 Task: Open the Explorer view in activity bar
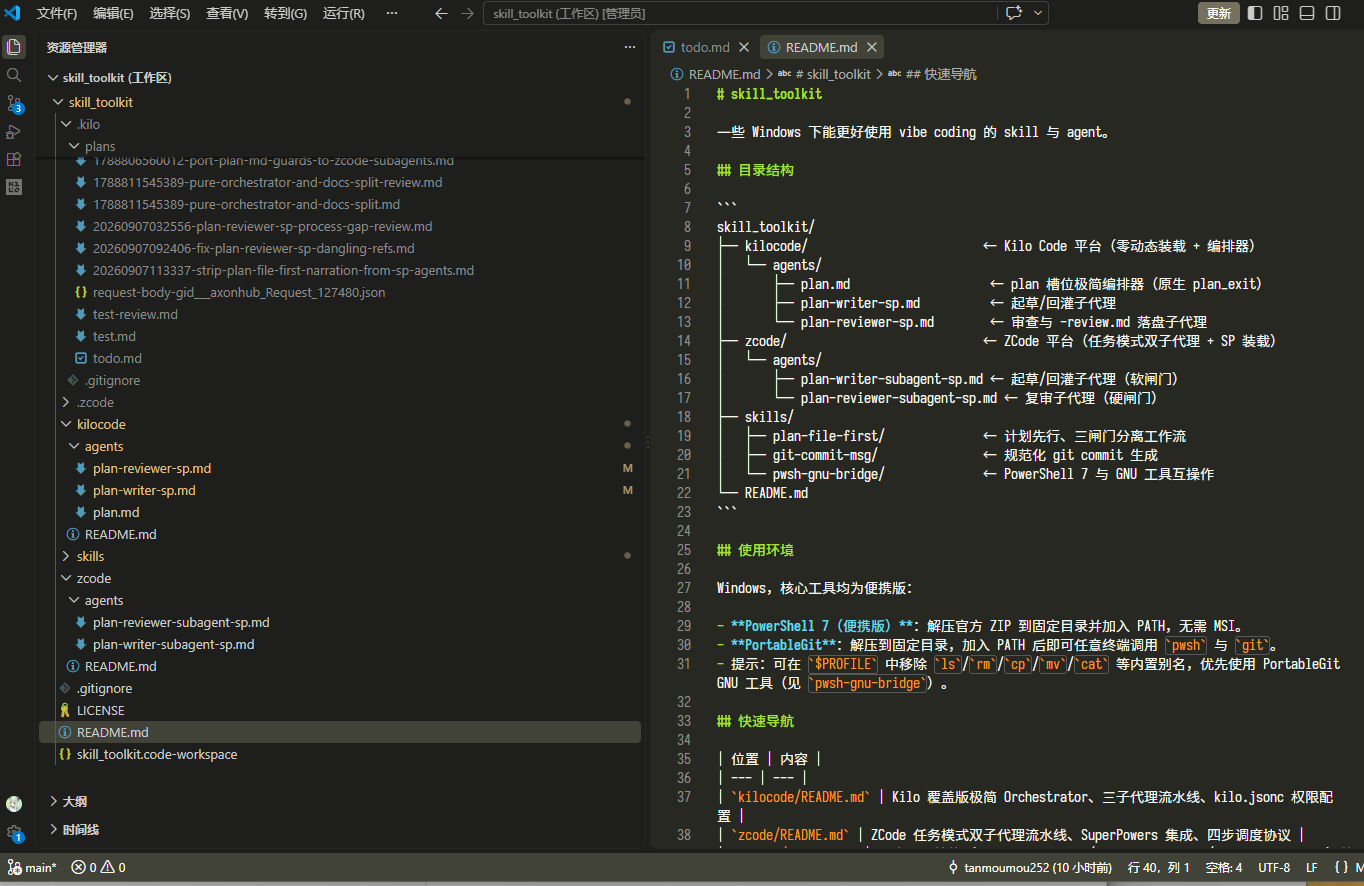[14, 47]
